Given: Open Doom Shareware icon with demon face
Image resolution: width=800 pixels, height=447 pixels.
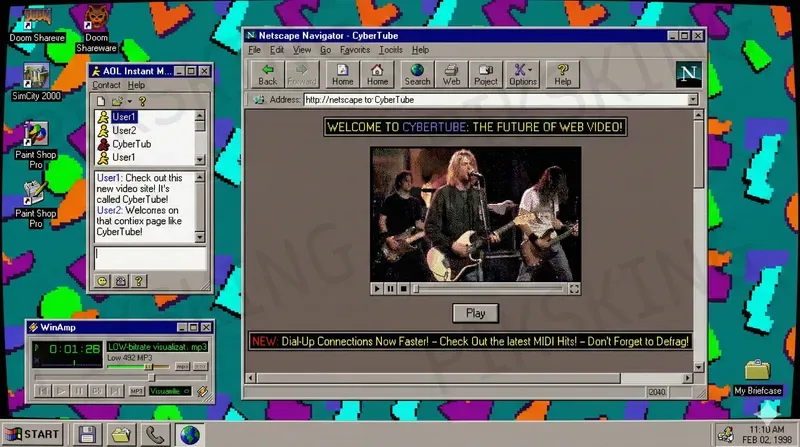Looking at the screenshot, I should point(96,30).
